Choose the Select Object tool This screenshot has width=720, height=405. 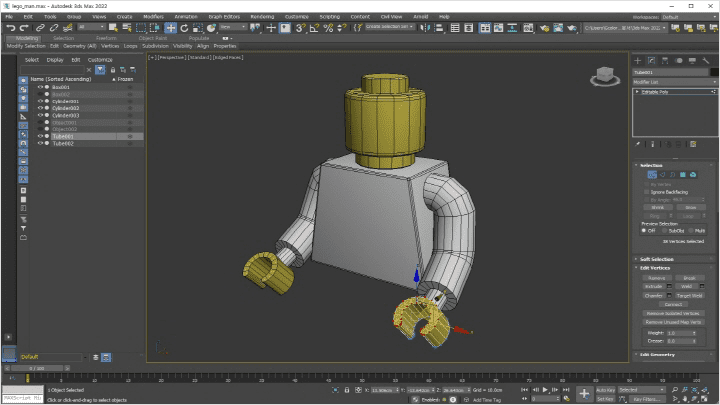113,28
